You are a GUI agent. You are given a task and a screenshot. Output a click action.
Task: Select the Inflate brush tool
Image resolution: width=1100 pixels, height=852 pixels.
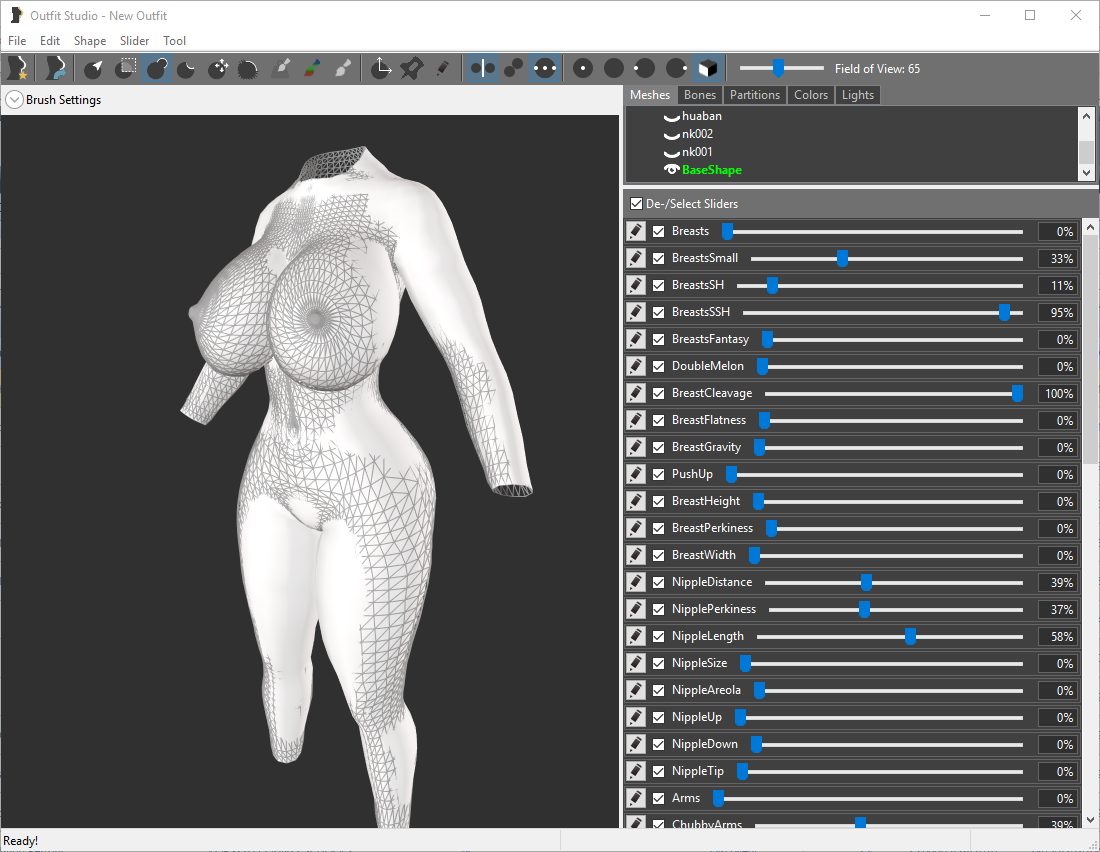157,68
